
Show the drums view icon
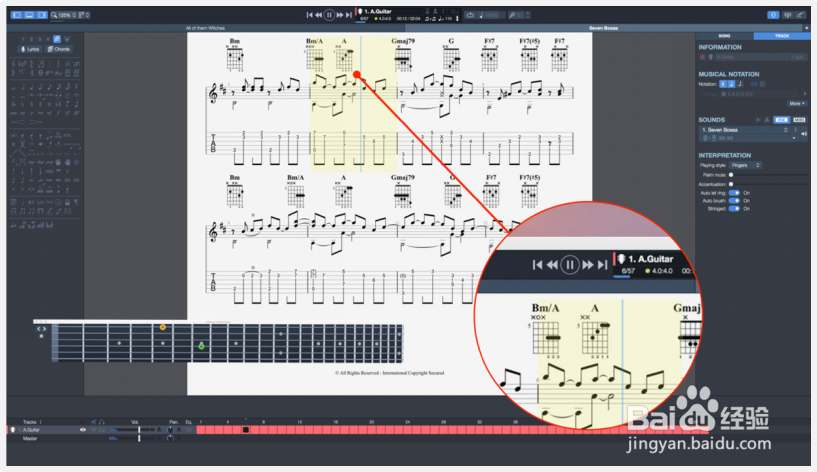pyautogui.click(x=800, y=15)
